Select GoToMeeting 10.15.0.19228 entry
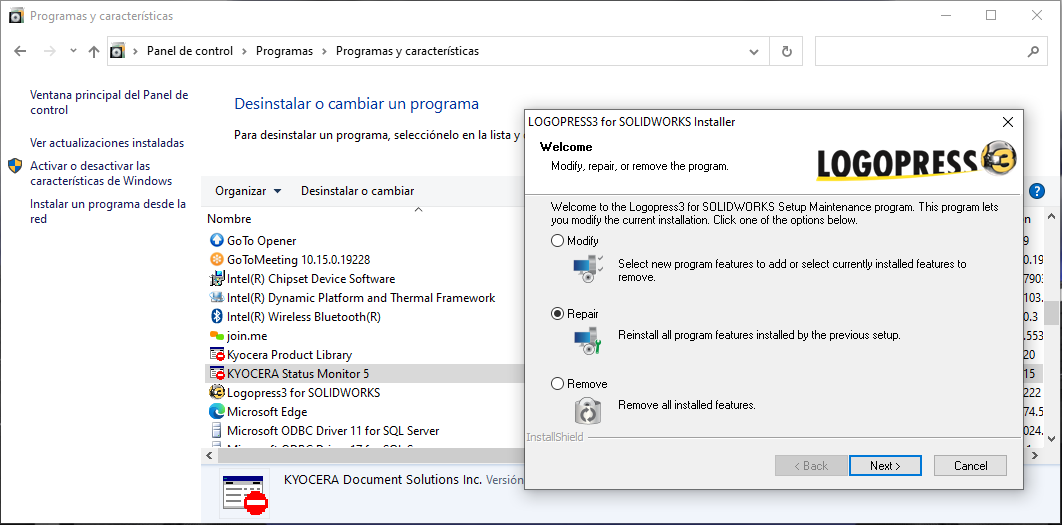Screen dimensions: 1062x525 299,259
